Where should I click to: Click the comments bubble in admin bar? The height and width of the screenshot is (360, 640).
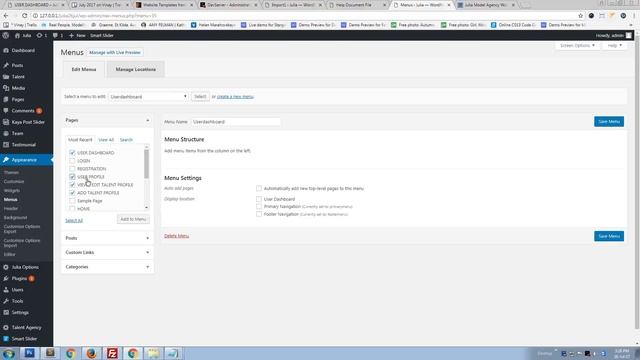click(x=55, y=36)
